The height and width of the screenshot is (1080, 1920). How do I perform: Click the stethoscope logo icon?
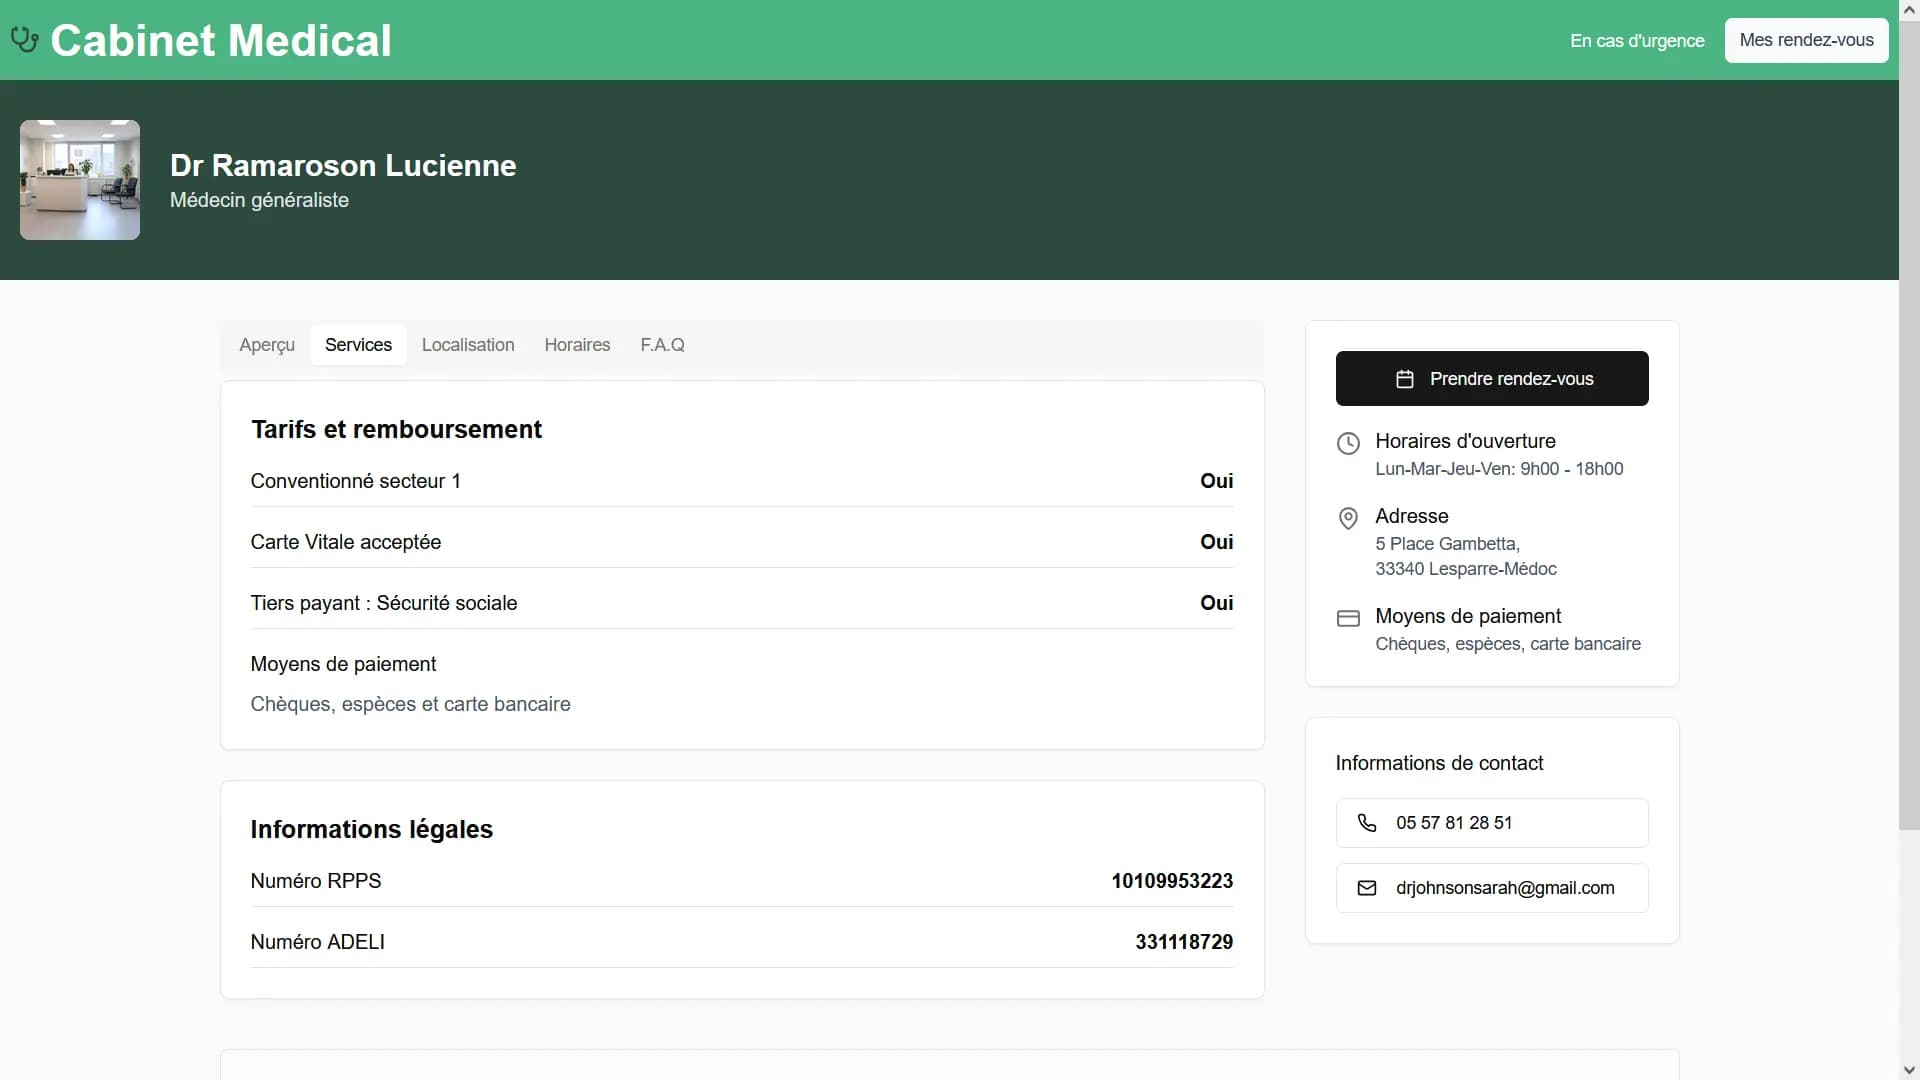click(x=24, y=40)
